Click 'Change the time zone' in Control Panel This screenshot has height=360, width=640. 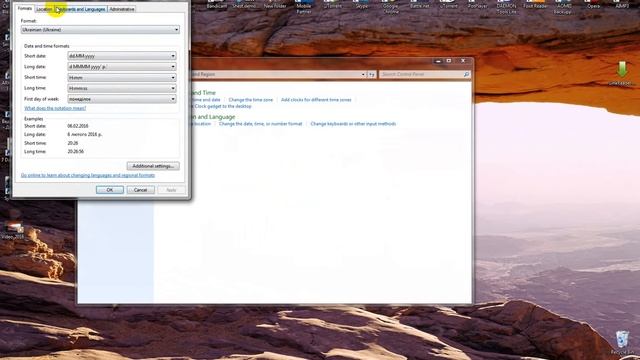pos(251,100)
